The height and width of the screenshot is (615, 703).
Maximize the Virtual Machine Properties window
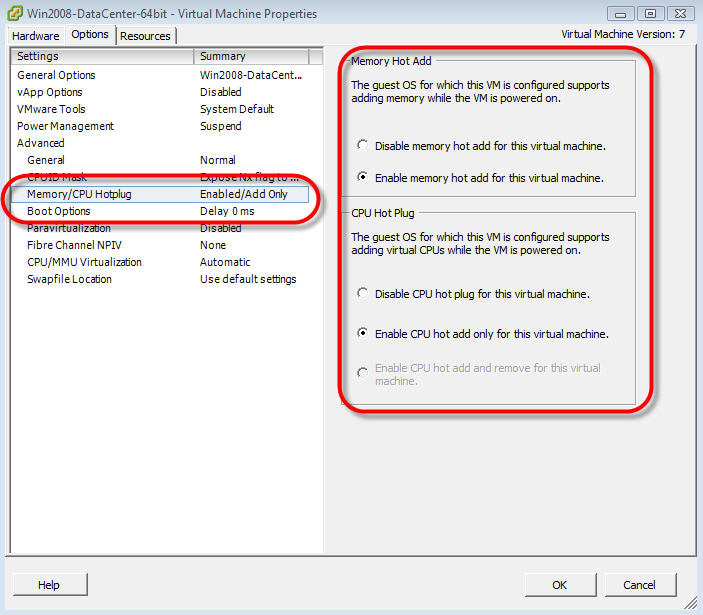click(x=651, y=14)
